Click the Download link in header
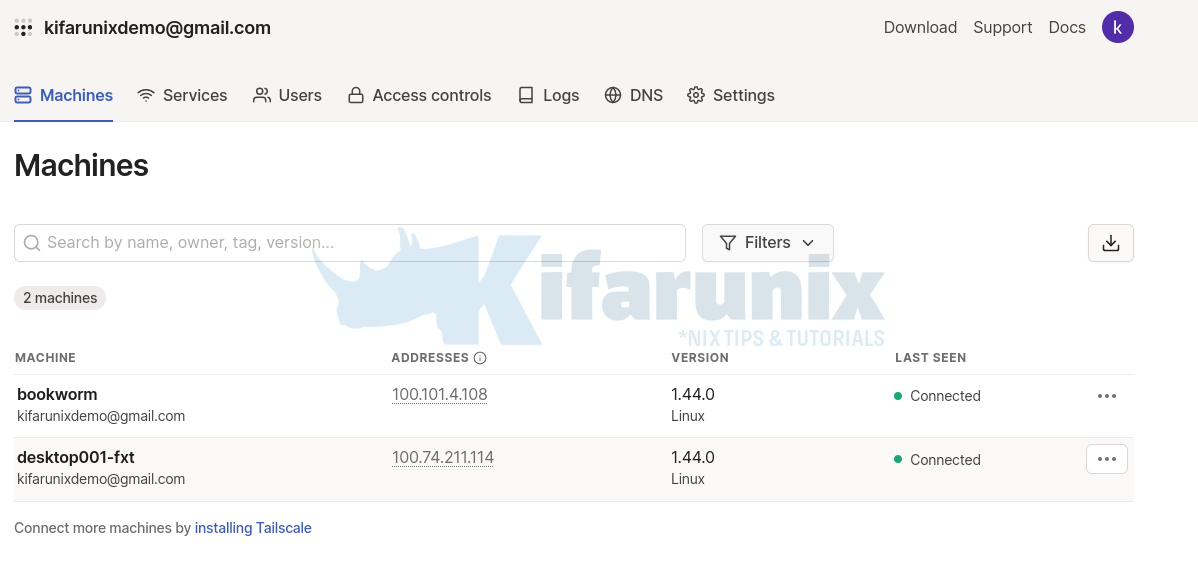This screenshot has width=1198, height=573. pyautogui.click(x=920, y=28)
